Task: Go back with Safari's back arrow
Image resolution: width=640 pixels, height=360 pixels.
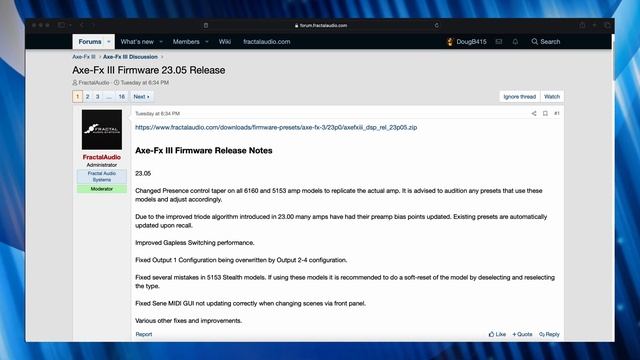Action: pos(82,25)
